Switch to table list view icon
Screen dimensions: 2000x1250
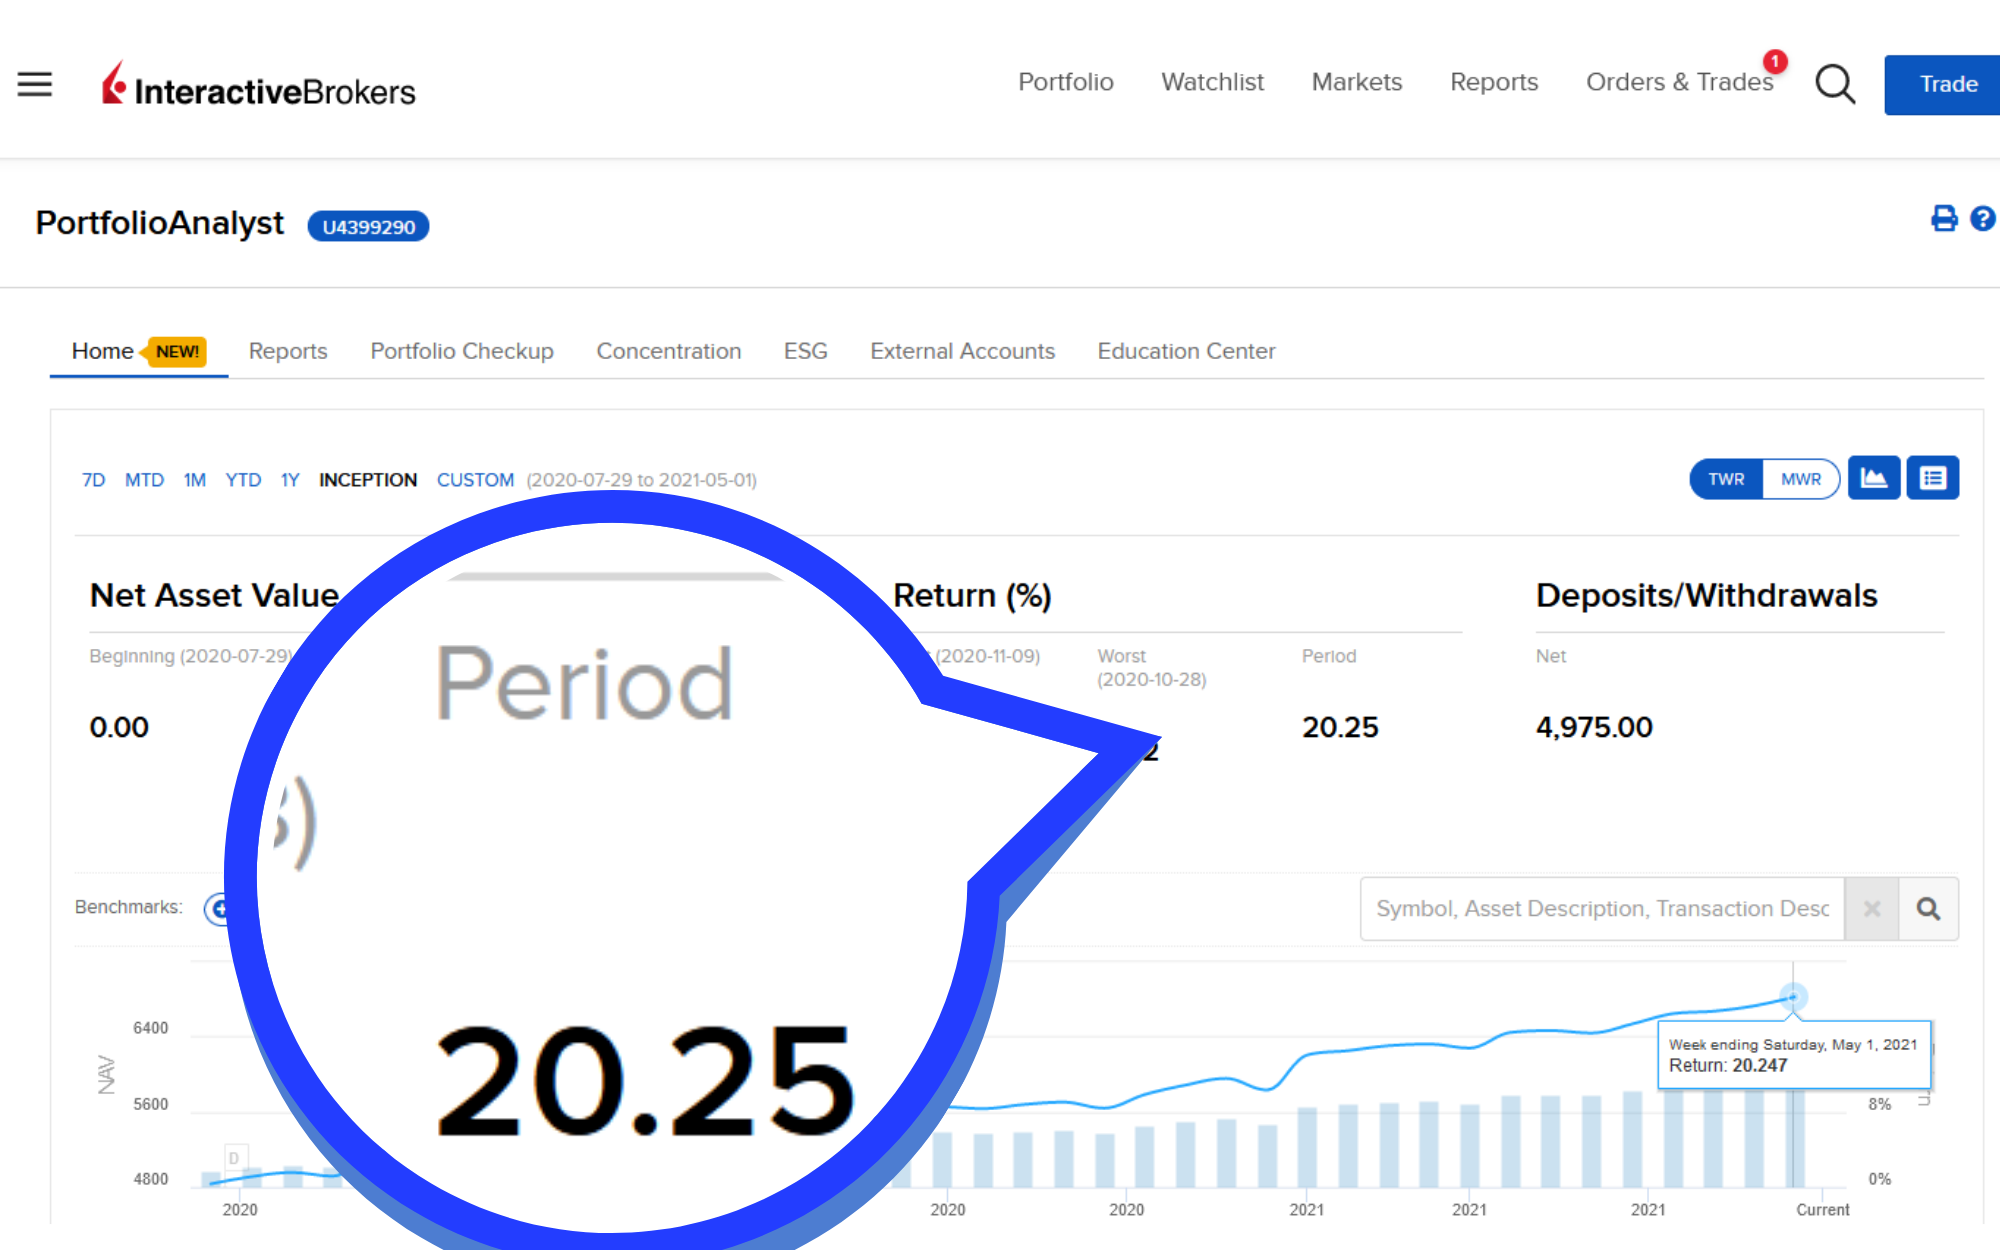click(1932, 479)
